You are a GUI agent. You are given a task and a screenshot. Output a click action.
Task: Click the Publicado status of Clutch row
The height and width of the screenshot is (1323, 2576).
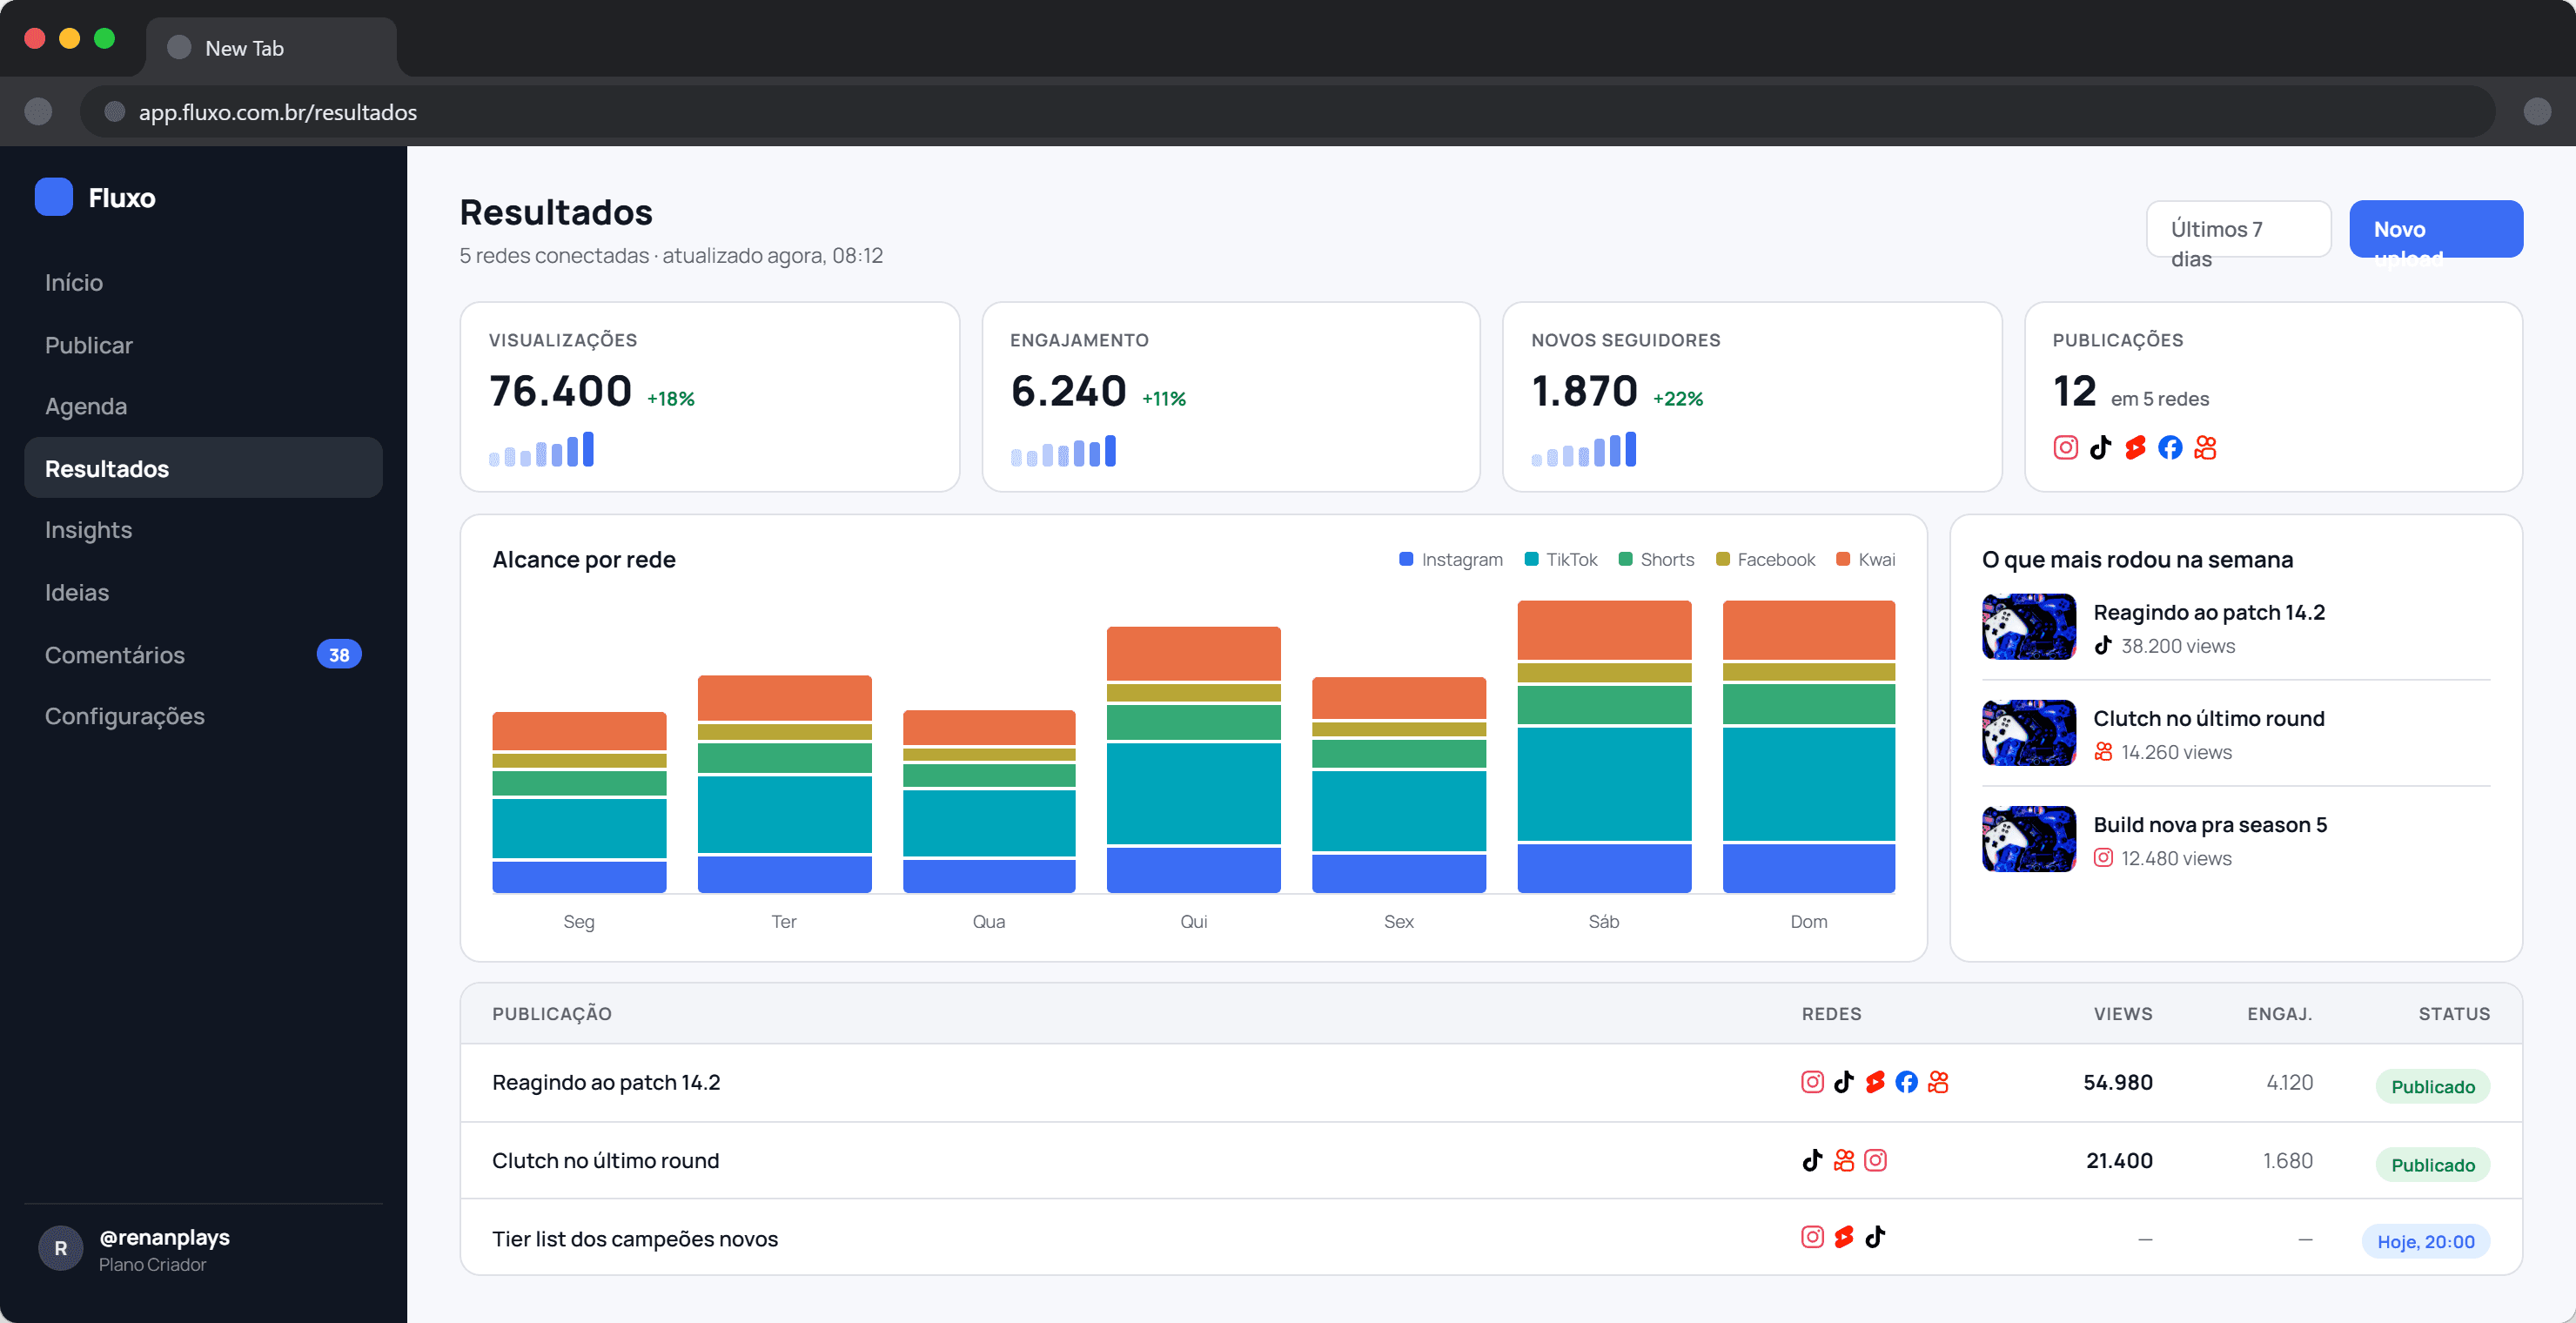click(x=2432, y=1165)
